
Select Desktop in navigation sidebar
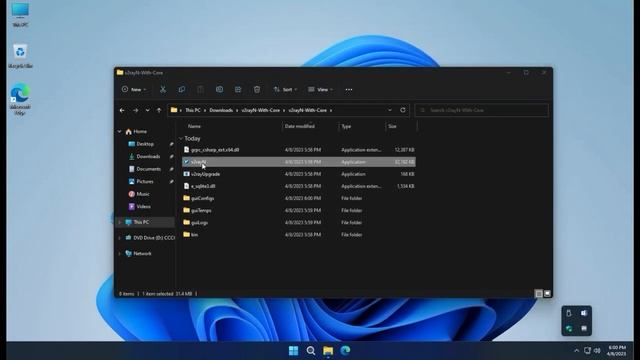point(145,144)
